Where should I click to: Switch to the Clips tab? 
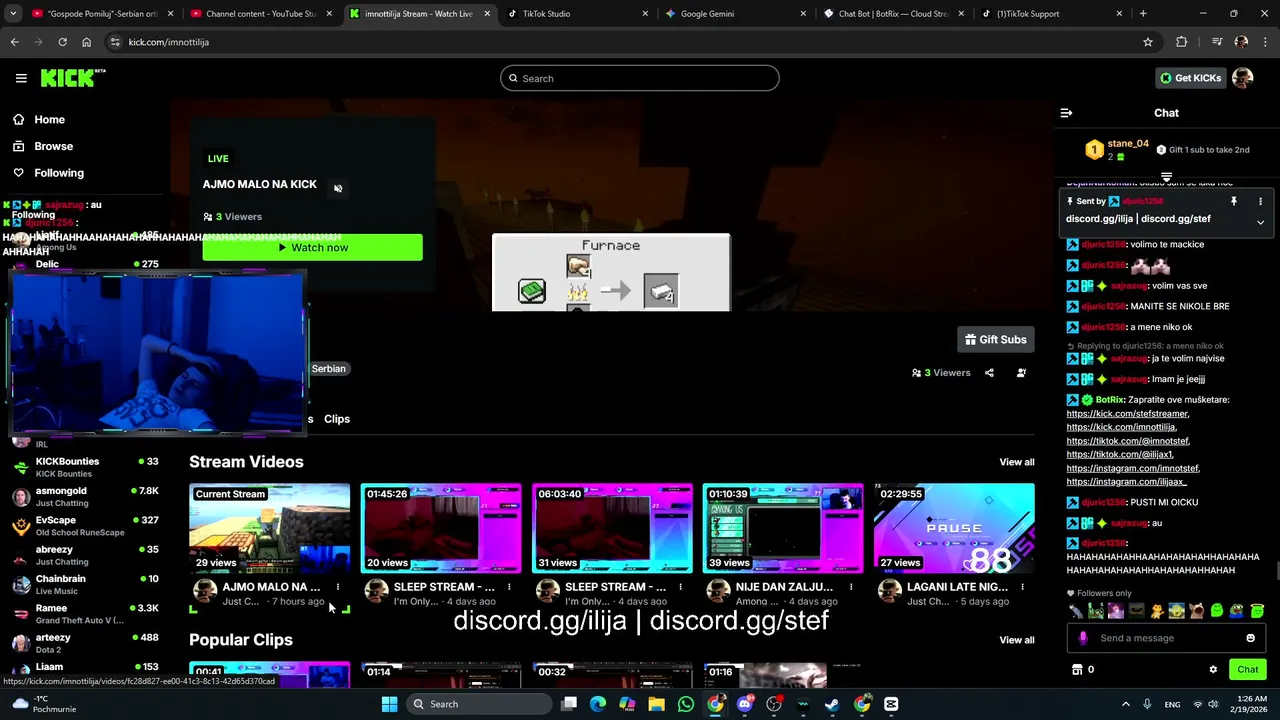(x=337, y=419)
